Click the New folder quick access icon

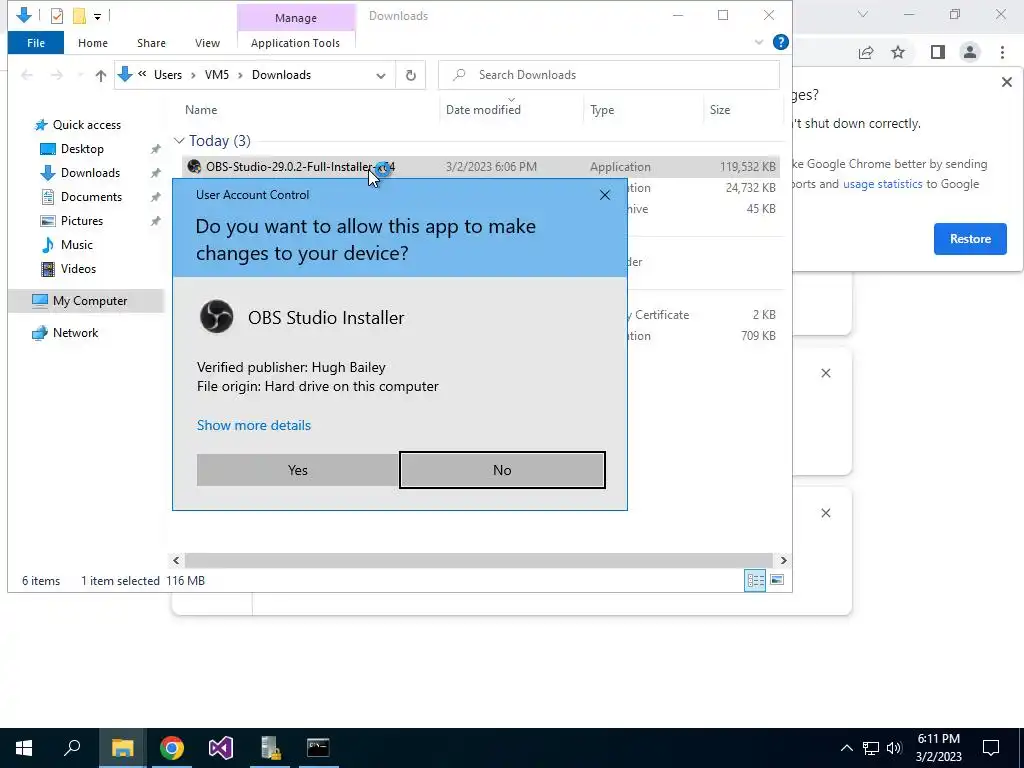click(79, 15)
